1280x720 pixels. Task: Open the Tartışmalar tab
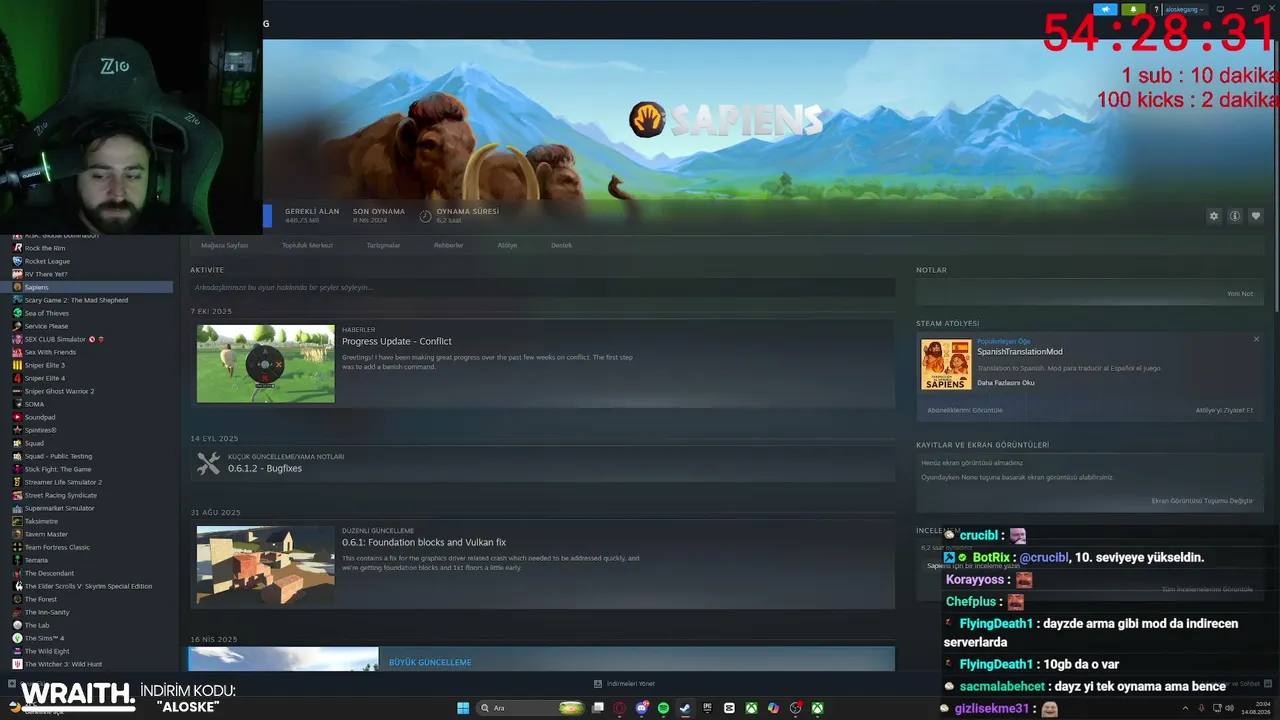[x=383, y=245]
